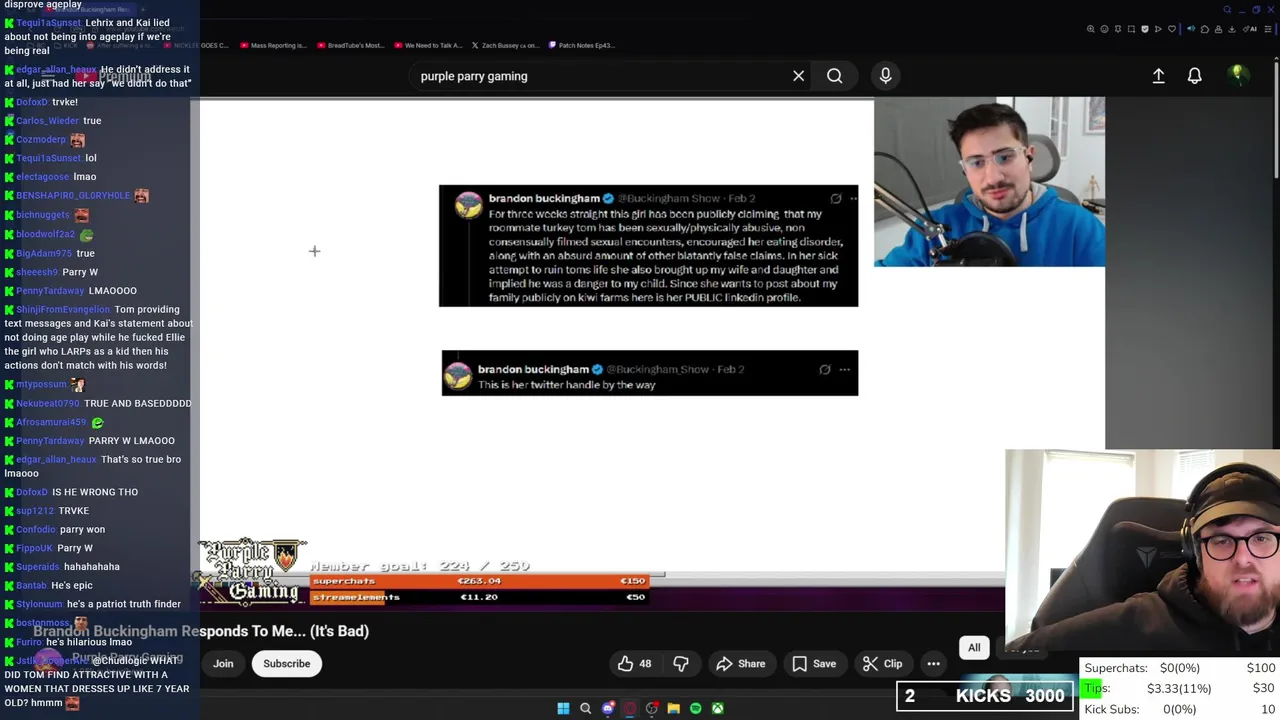
Task: Create a clip with the Clip button
Action: (883, 664)
